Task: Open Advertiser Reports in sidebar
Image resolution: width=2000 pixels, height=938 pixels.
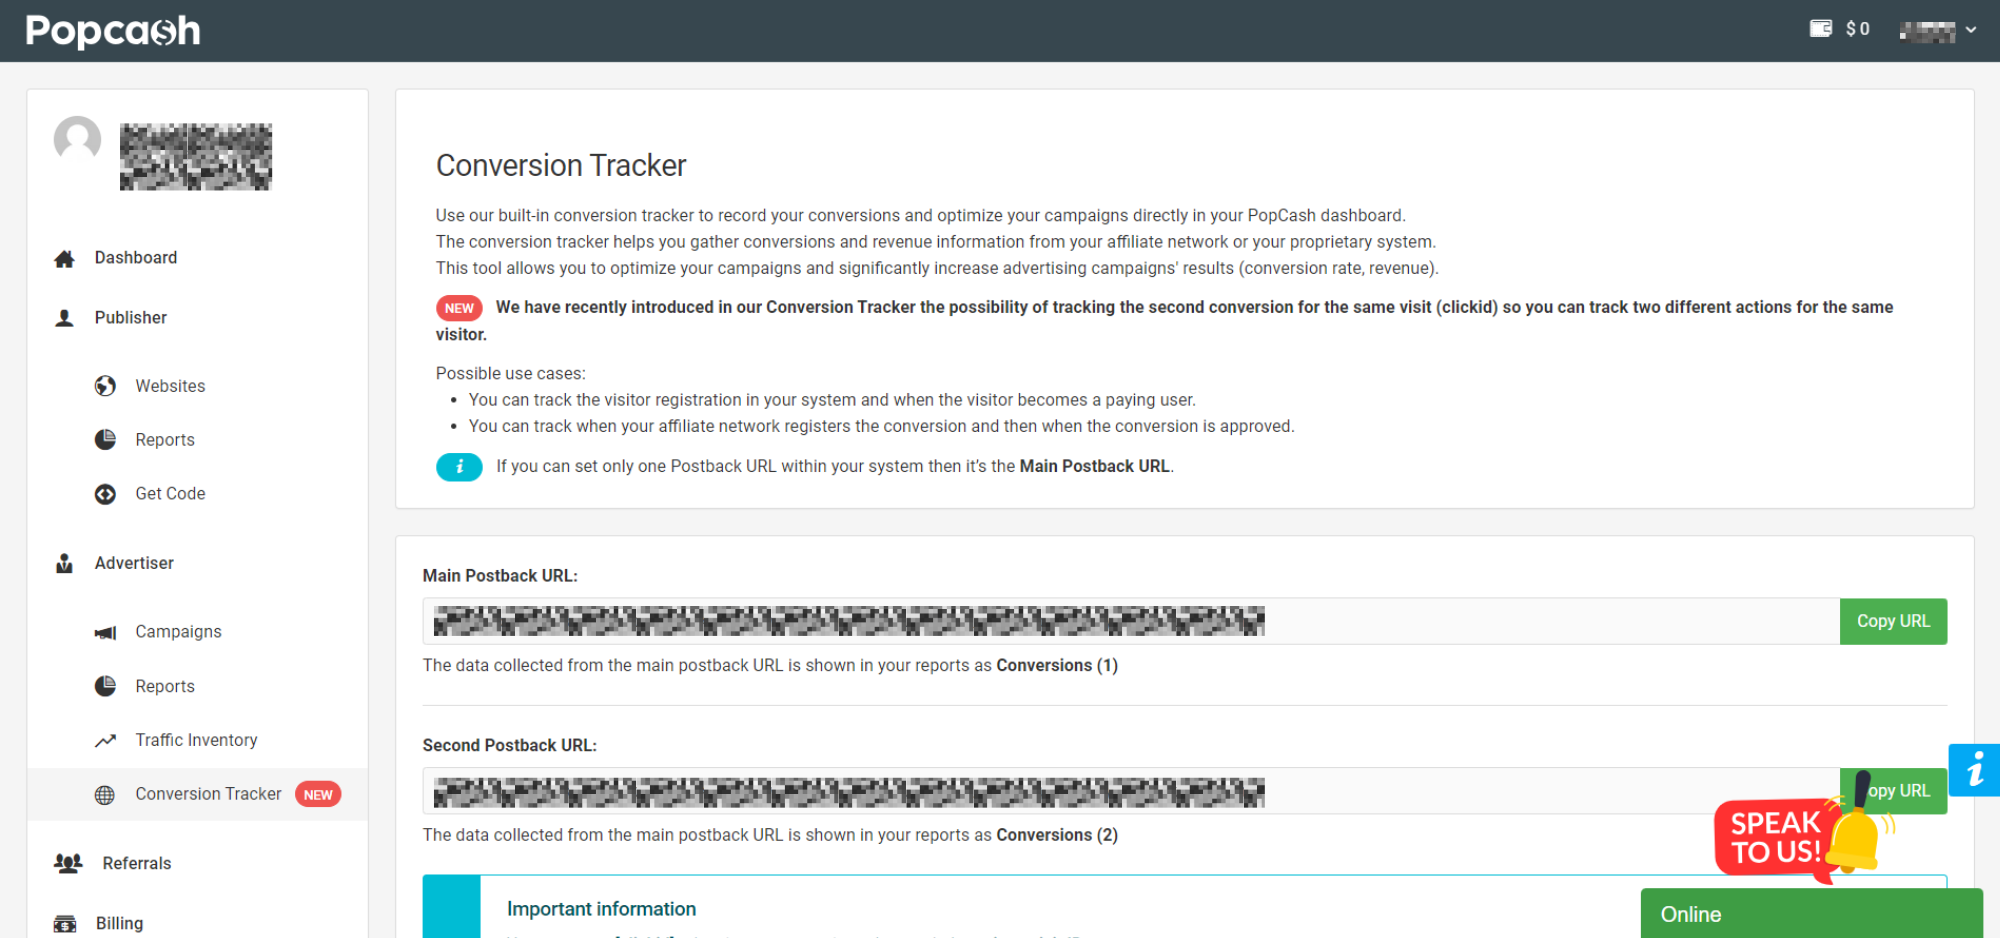Action: pyautogui.click(x=164, y=687)
